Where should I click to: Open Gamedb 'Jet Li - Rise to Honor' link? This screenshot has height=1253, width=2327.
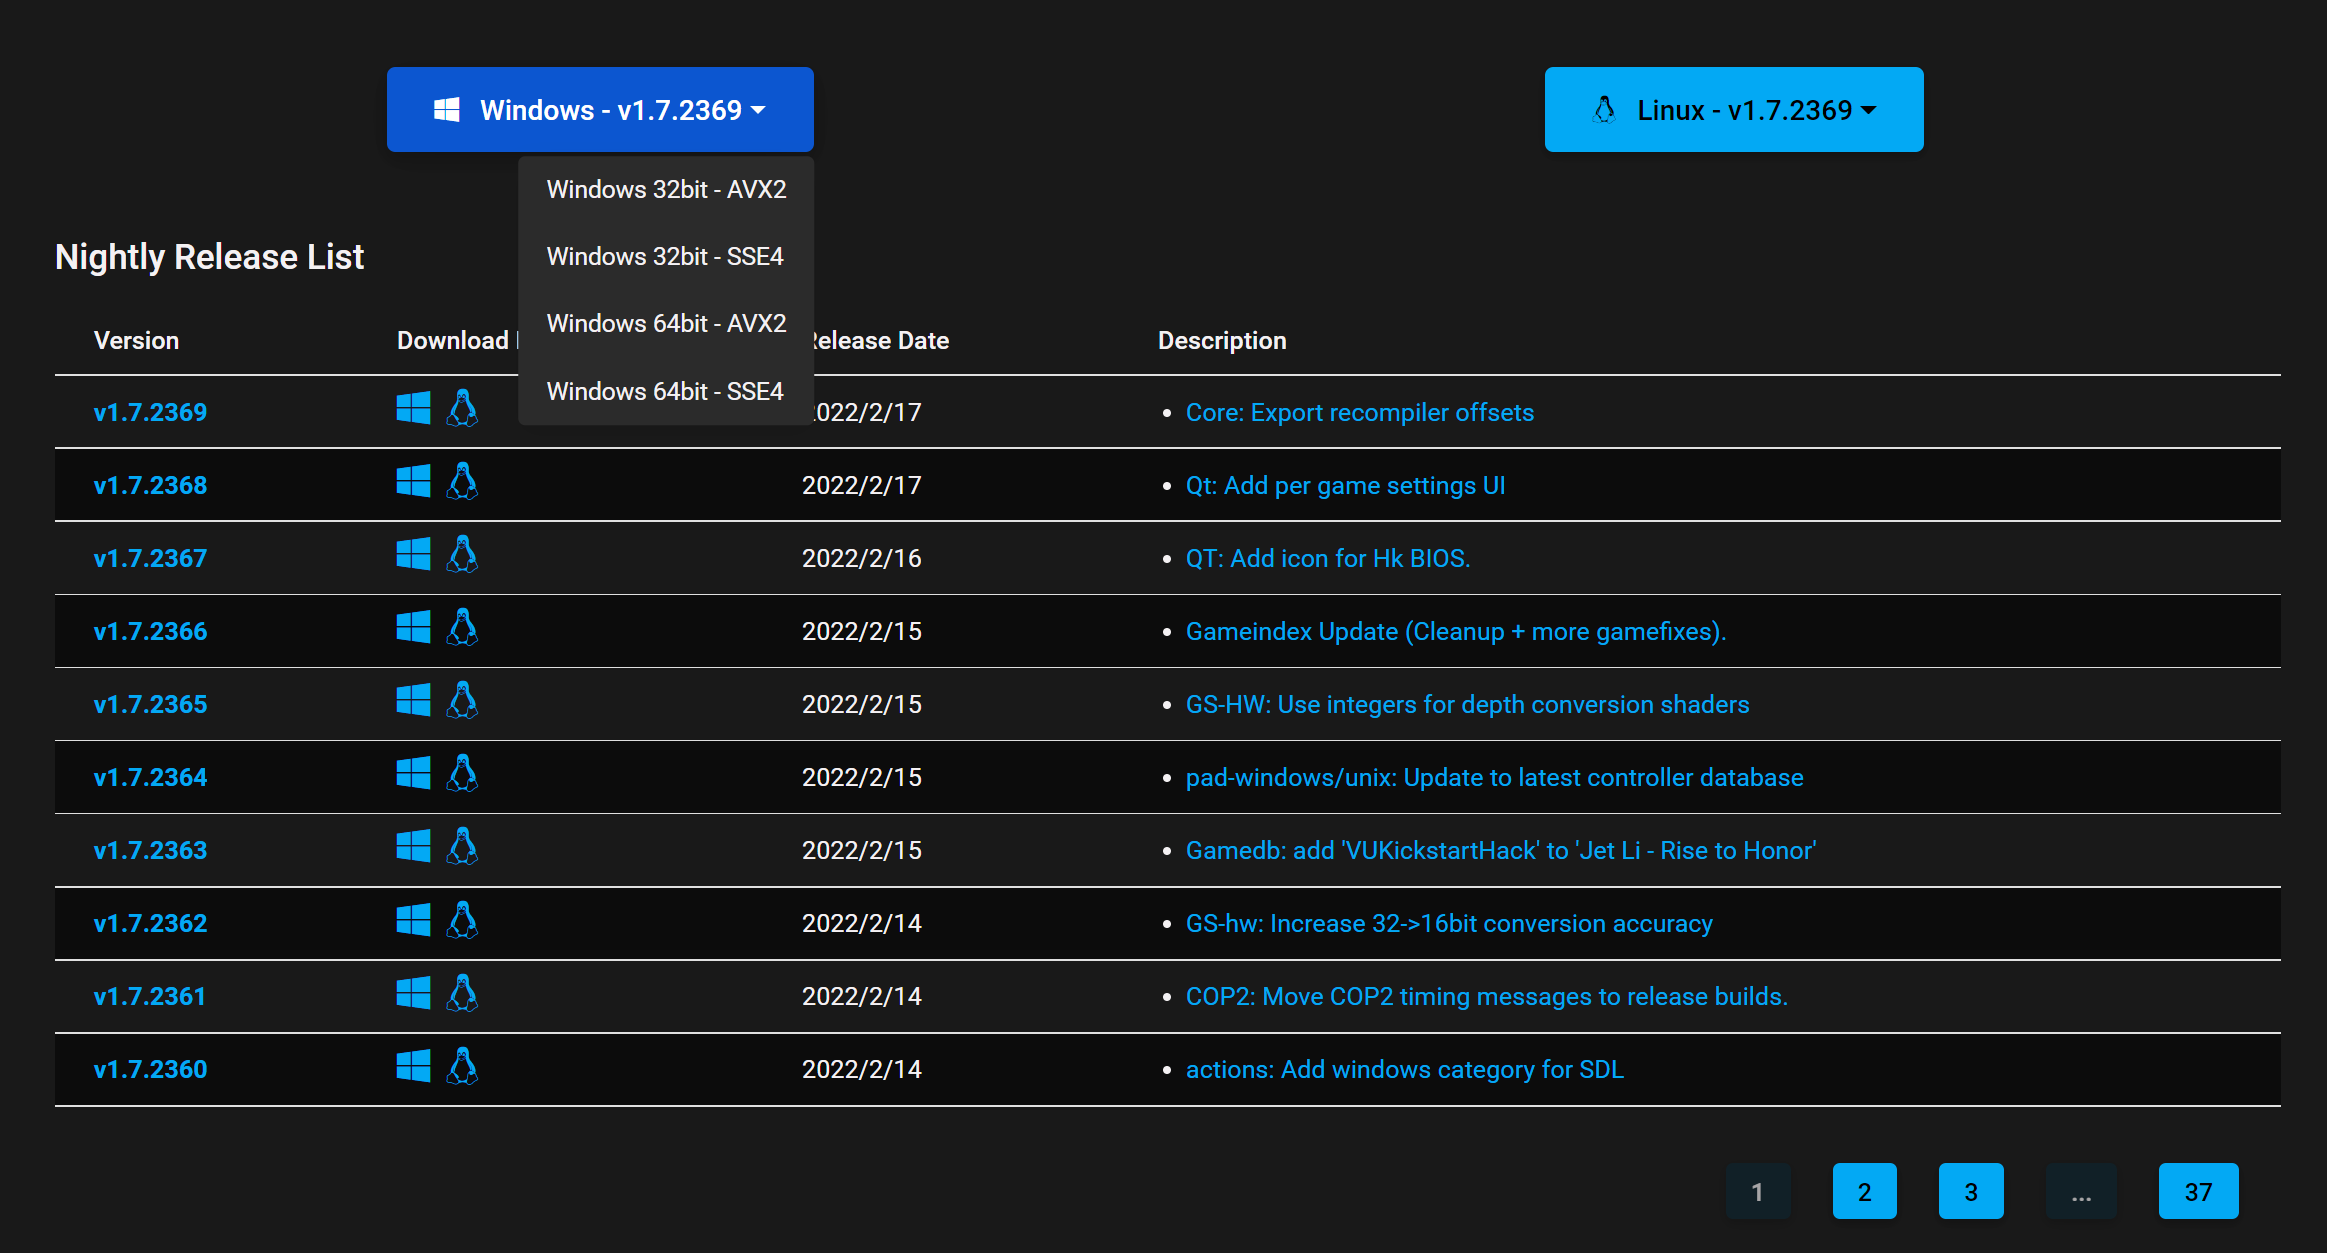tap(1500, 850)
